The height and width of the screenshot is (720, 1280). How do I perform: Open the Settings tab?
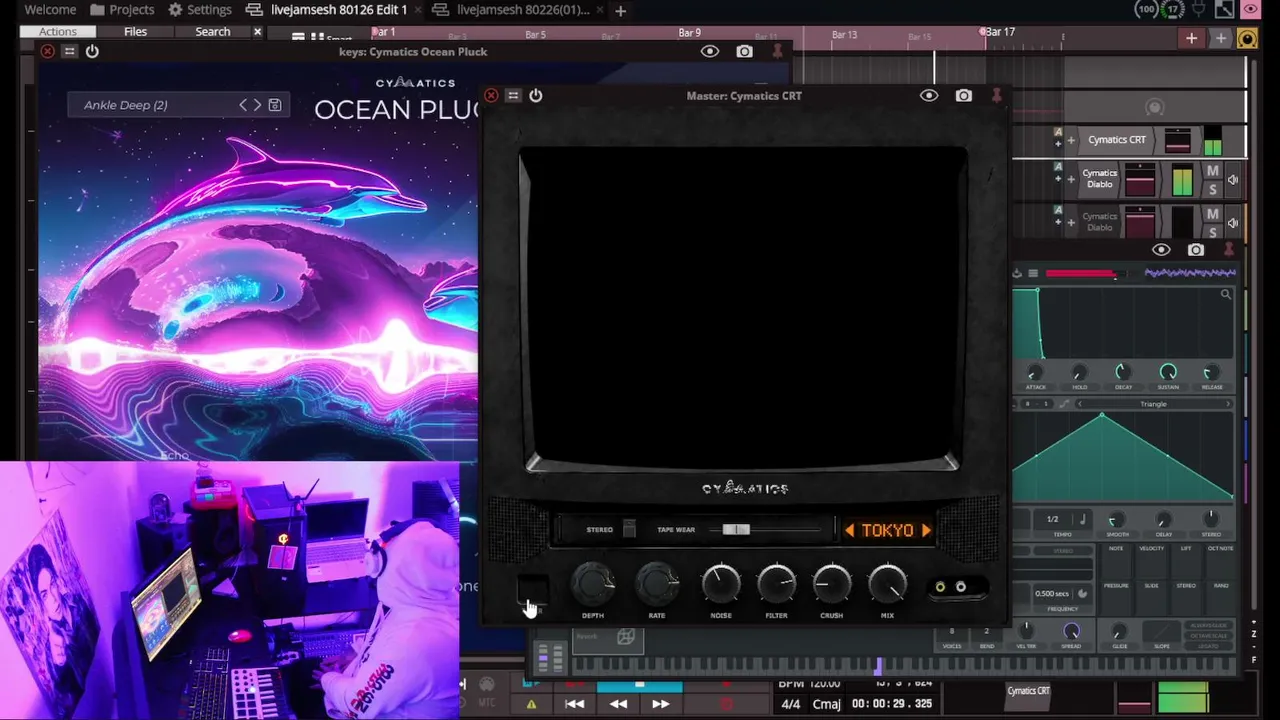(200, 10)
